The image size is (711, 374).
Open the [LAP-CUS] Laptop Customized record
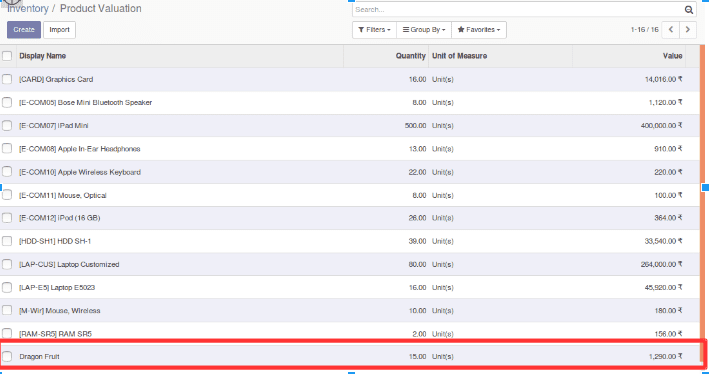[69, 264]
